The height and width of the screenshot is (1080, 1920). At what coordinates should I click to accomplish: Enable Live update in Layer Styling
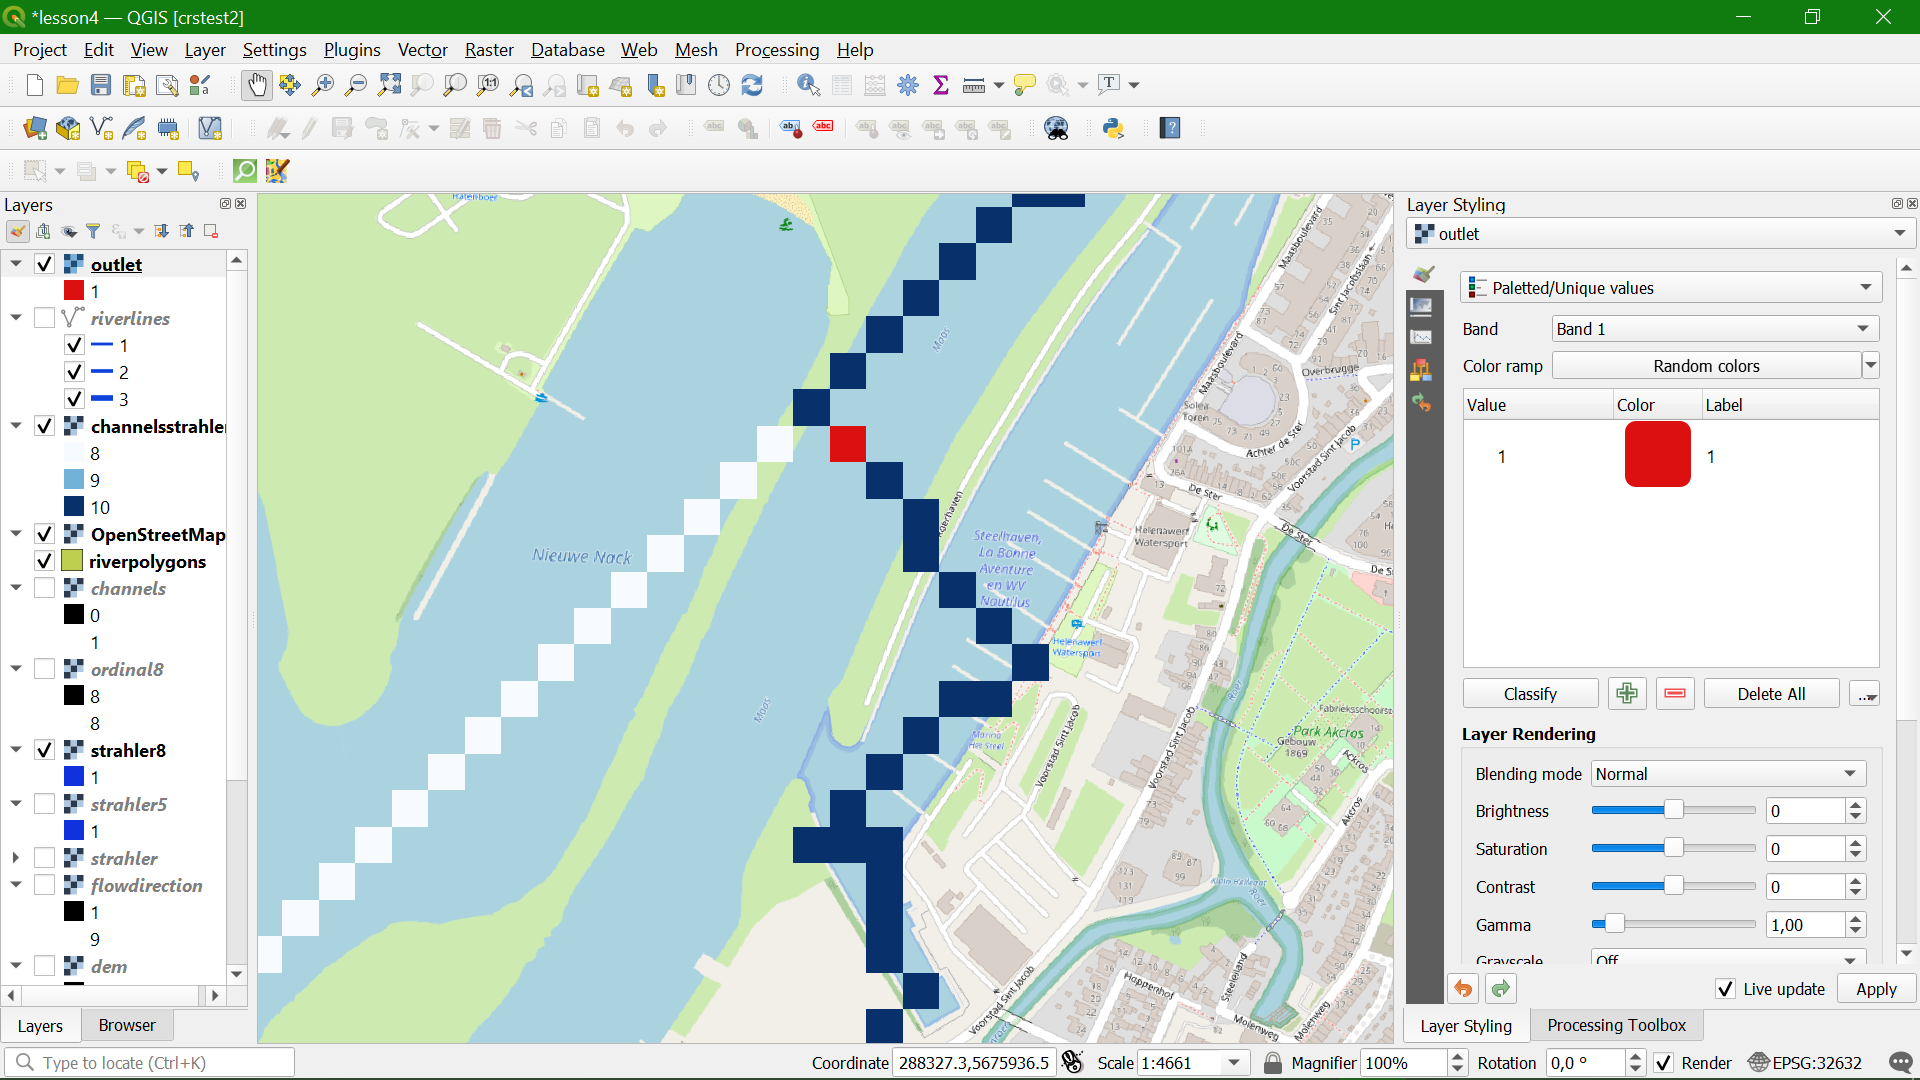coord(1726,988)
